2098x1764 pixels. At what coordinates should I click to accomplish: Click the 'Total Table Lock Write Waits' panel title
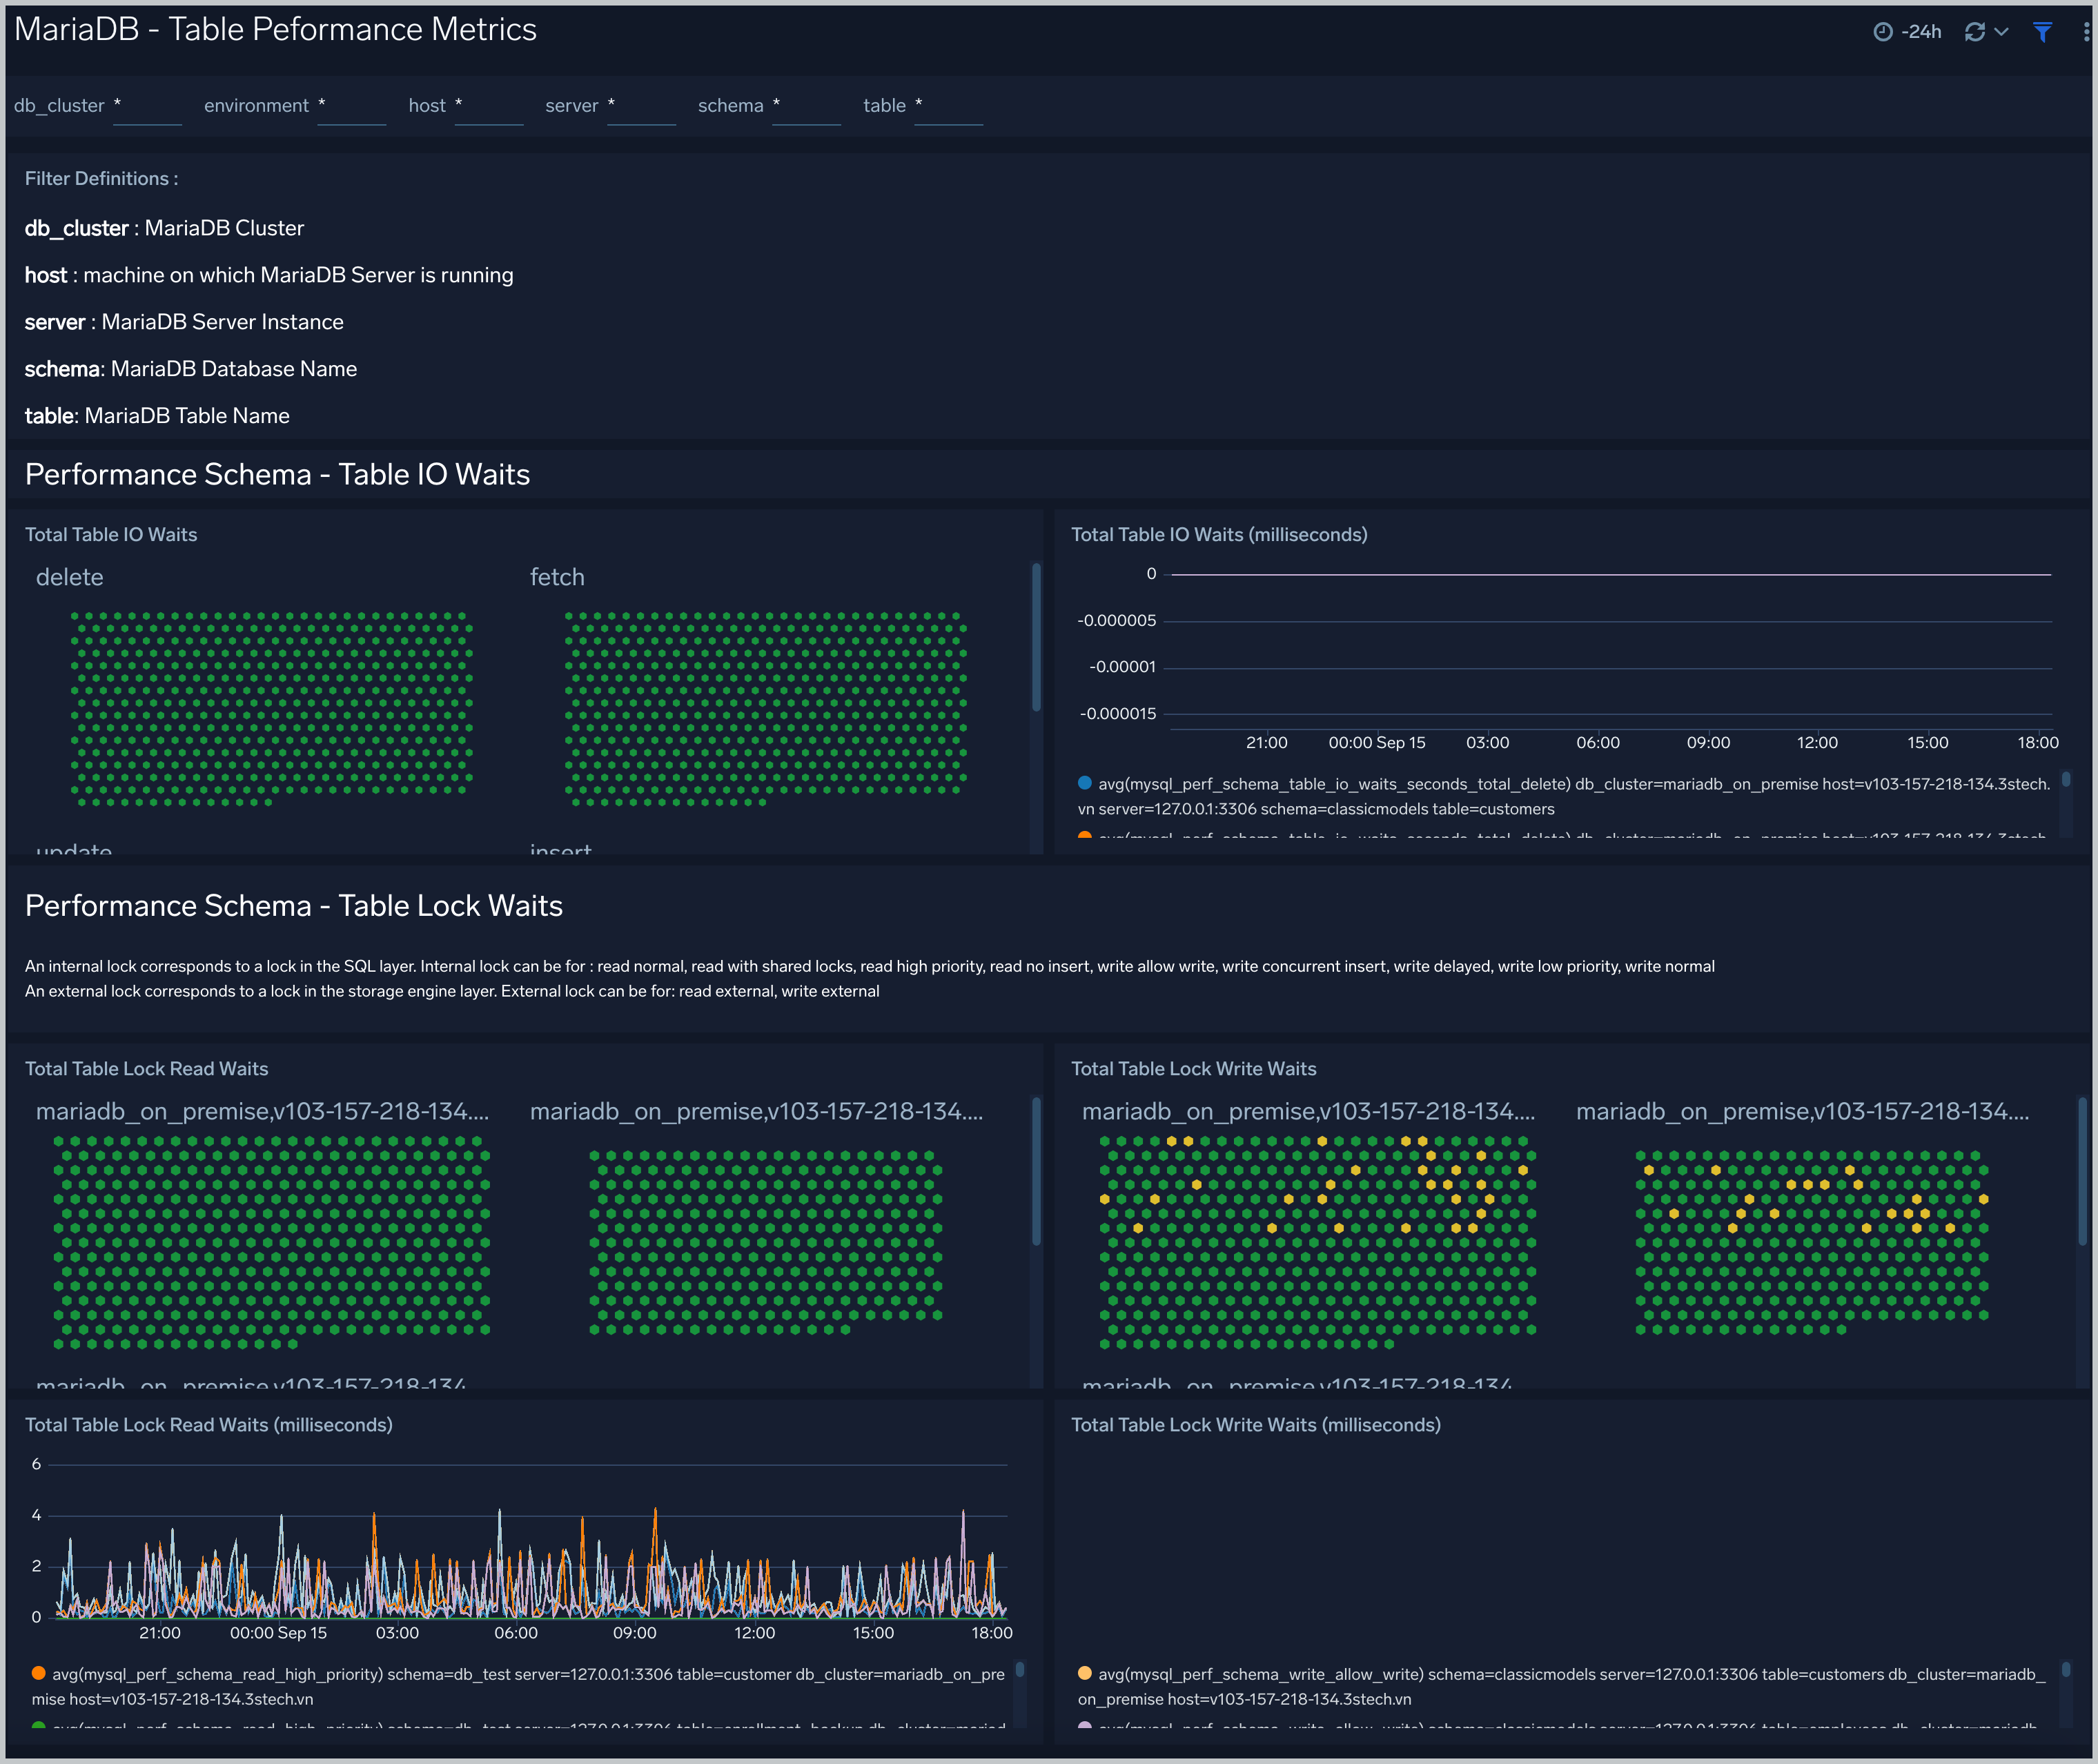[1193, 1069]
